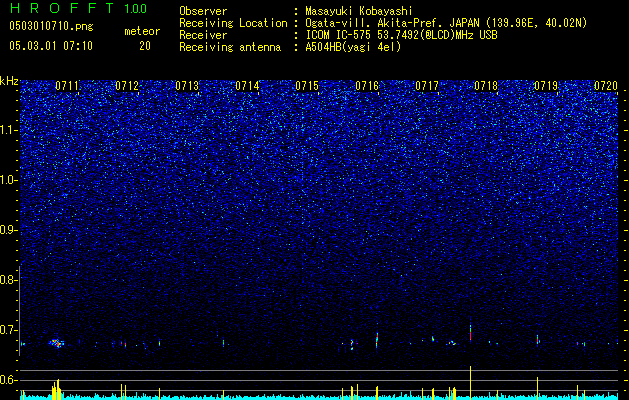Screen dimensions: 629x400
Task: Click the 1.1 frequency axis label
Action: click(8, 130)
